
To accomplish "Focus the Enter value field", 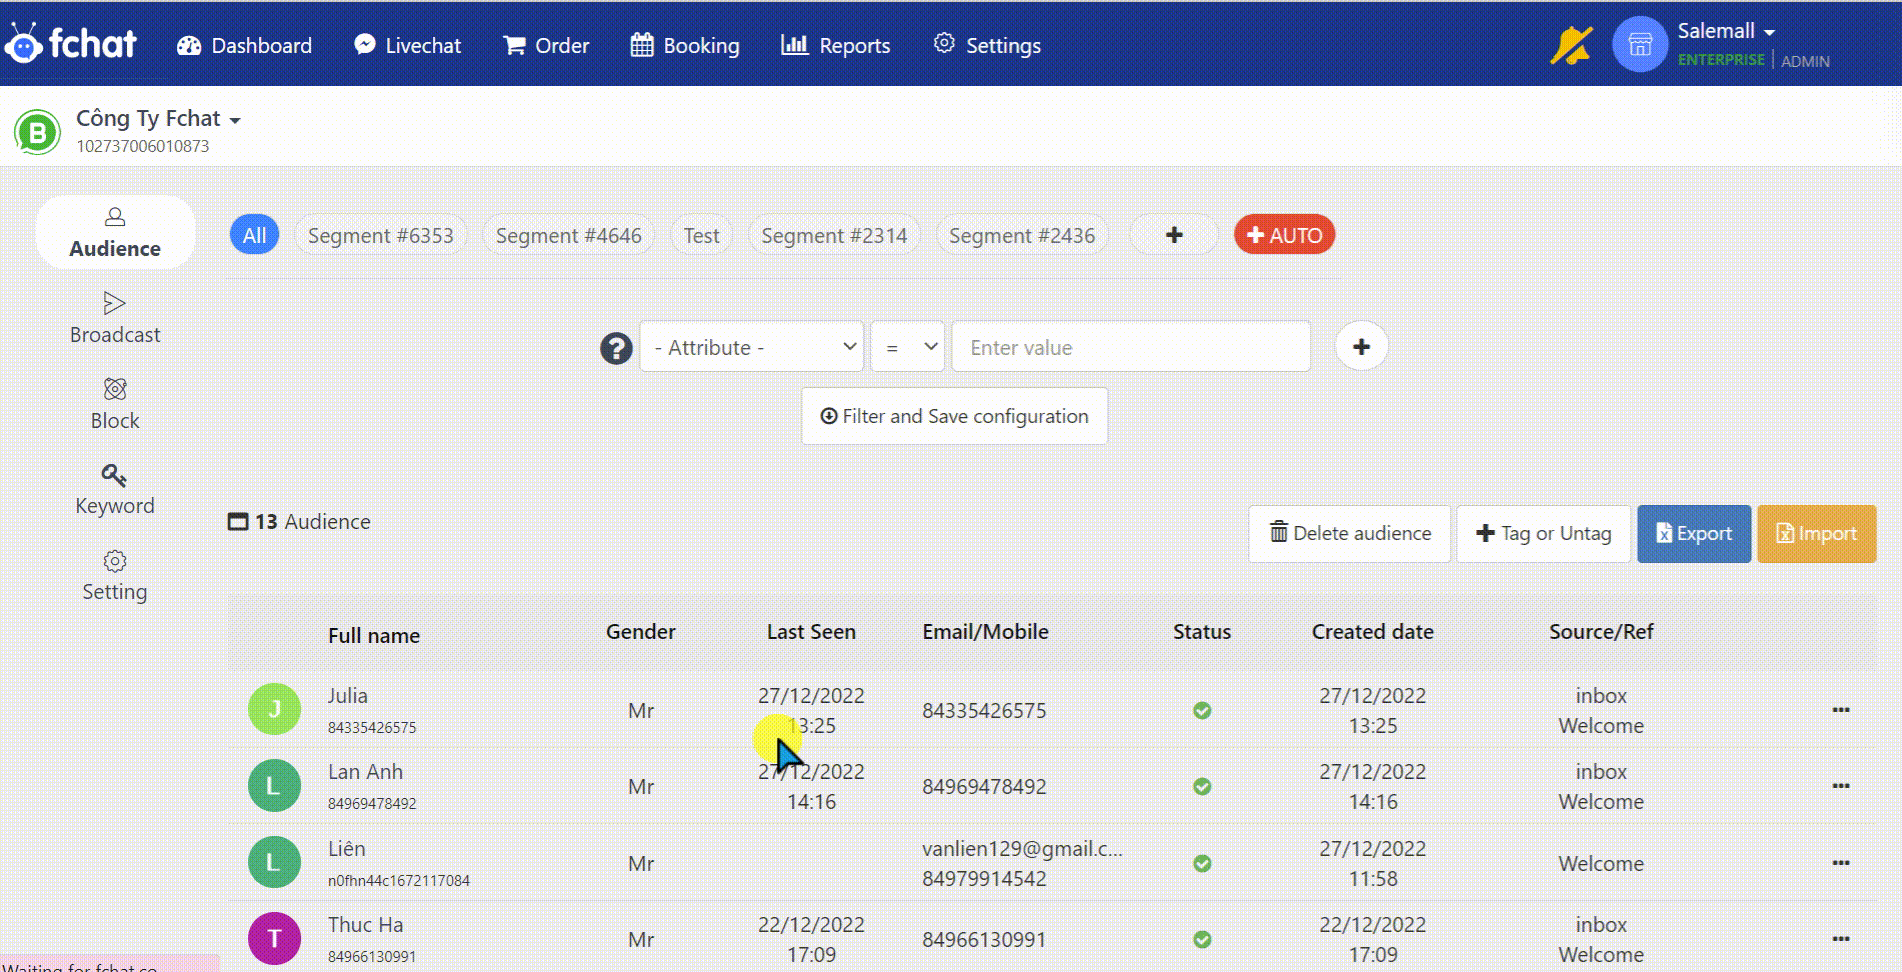I will click(1131, 347).
